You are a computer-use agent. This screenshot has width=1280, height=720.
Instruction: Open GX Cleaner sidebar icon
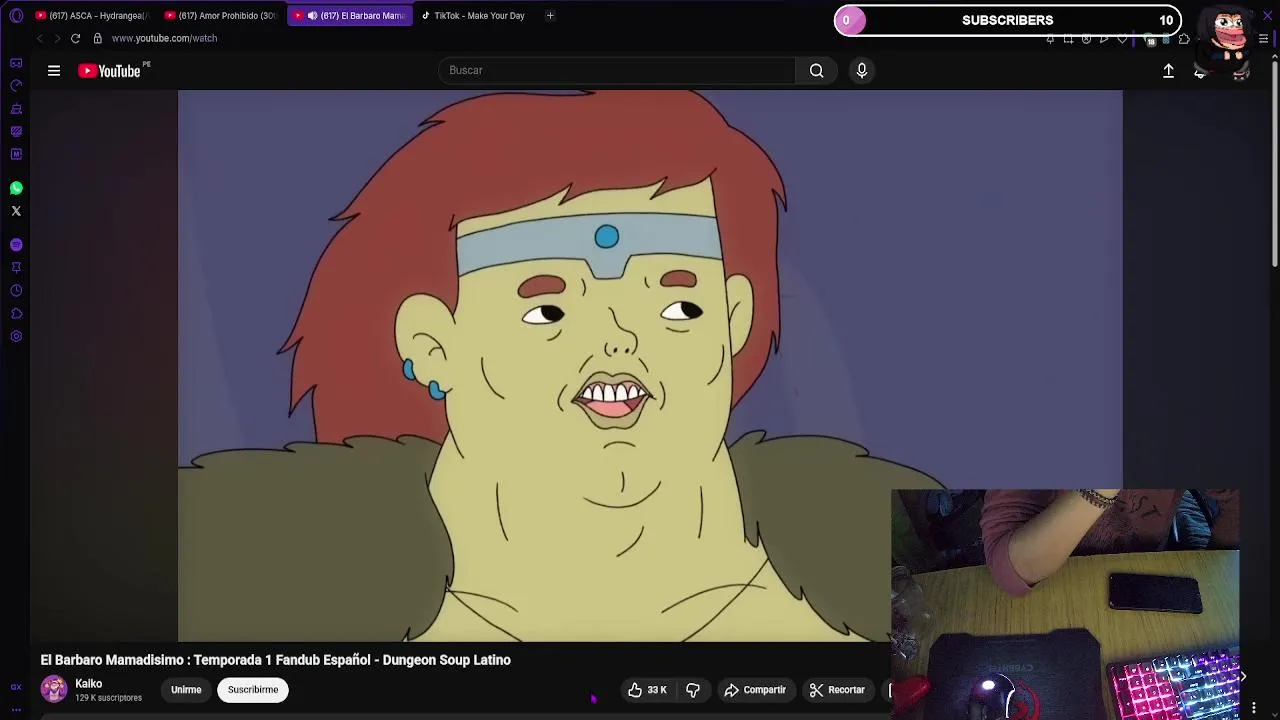pyautogui.click(x=16, y=109)
